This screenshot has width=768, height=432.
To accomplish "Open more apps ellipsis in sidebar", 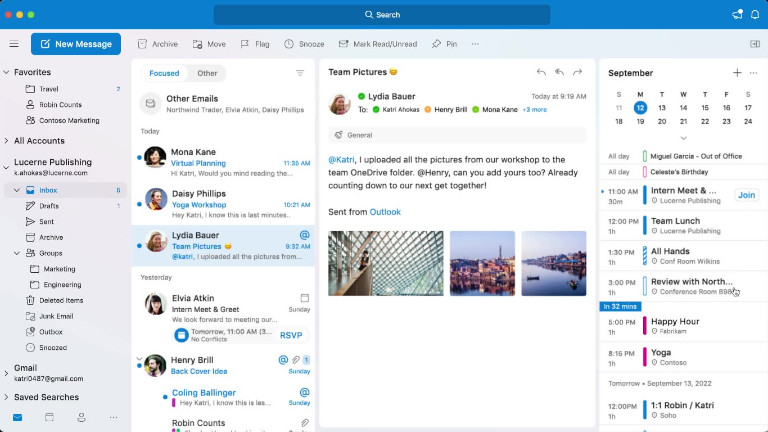I will tap(113, 418).
